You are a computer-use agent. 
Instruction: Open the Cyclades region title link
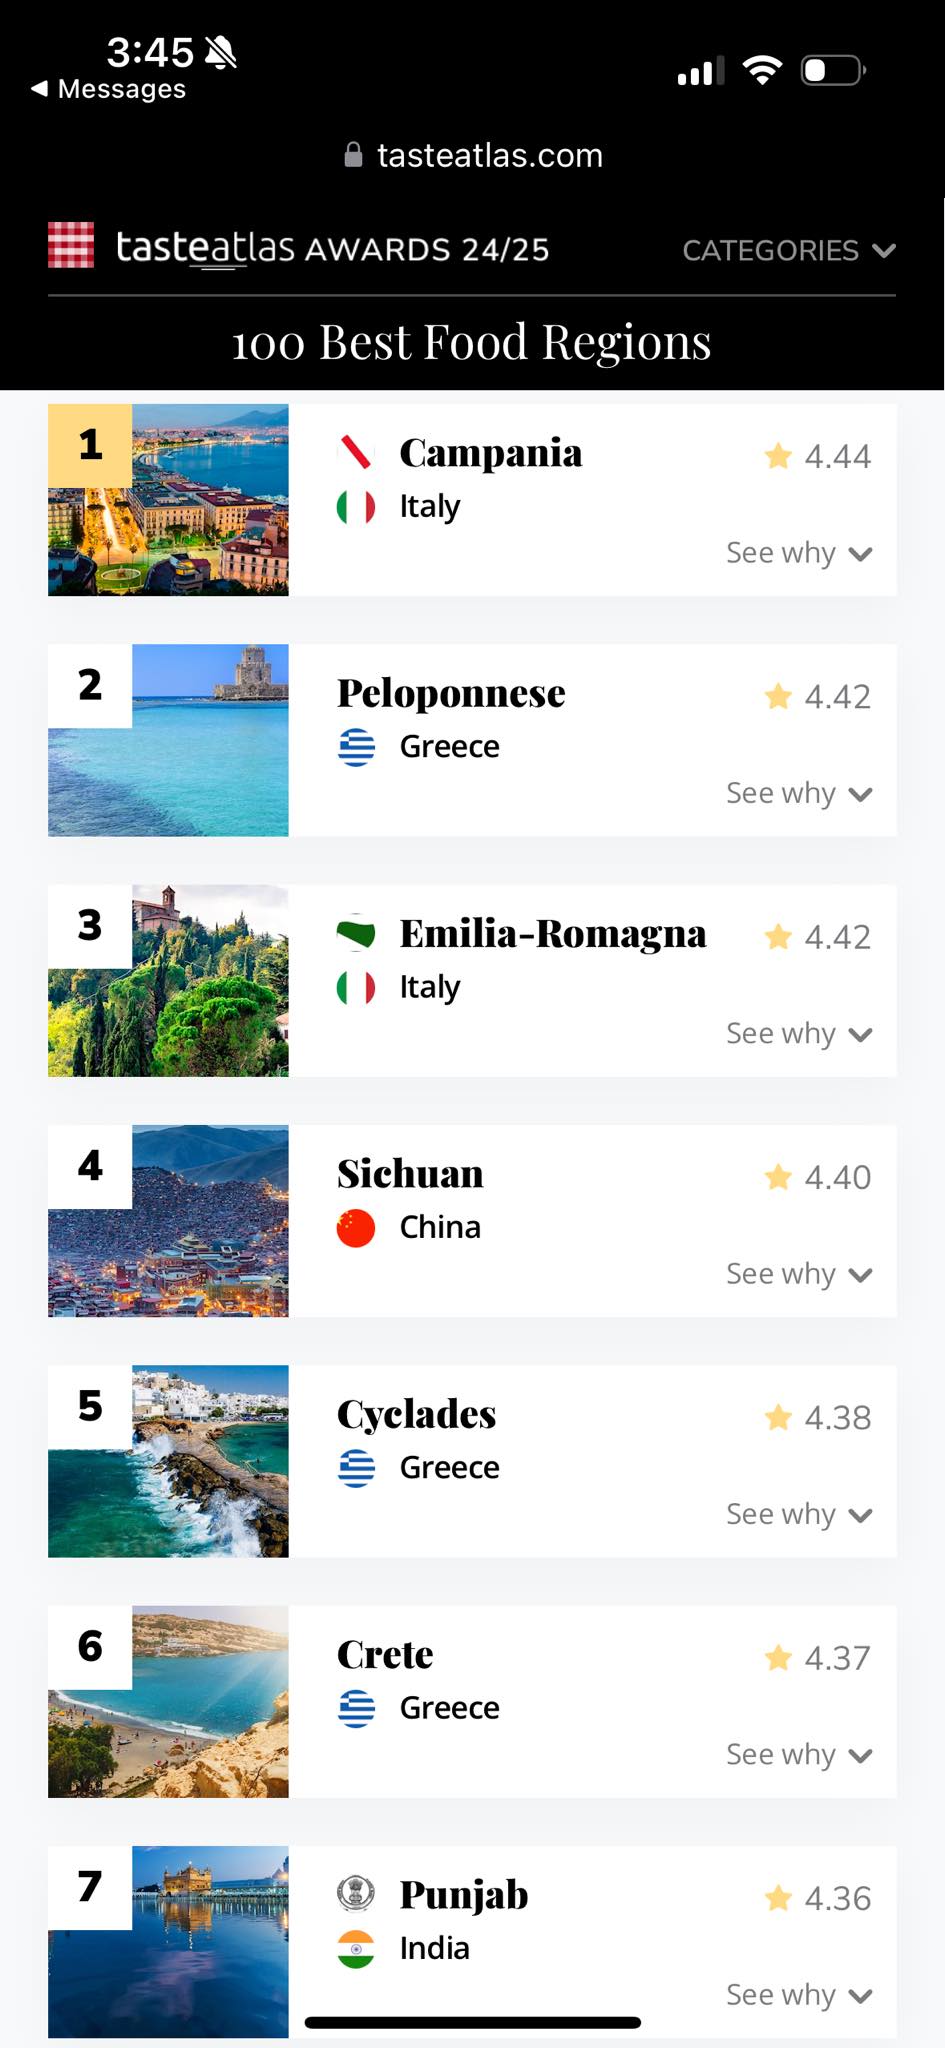click(x=416, y=1414)
